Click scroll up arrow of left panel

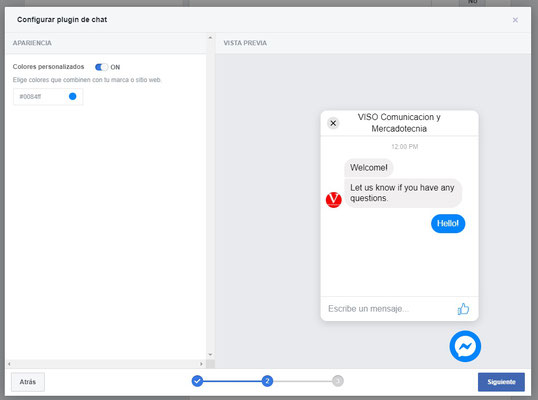(x=210, y=38)
